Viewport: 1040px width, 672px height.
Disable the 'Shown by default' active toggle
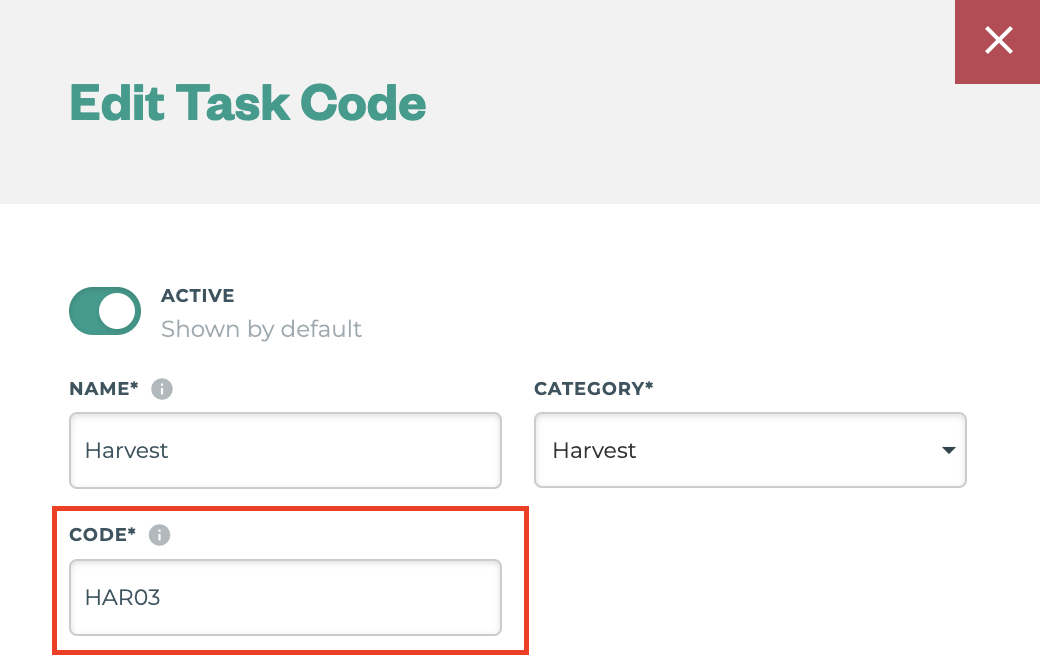tap(104, 310)
